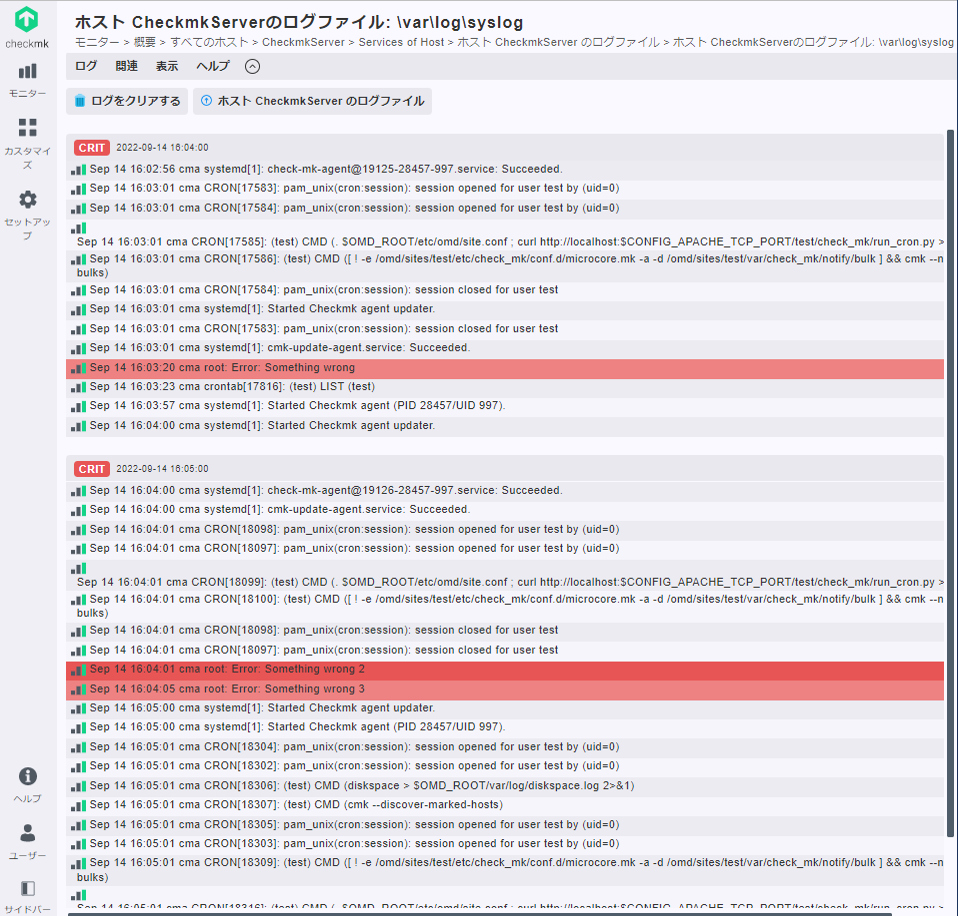Go to CheckmkServer breadcrumb link

[304, 42]
